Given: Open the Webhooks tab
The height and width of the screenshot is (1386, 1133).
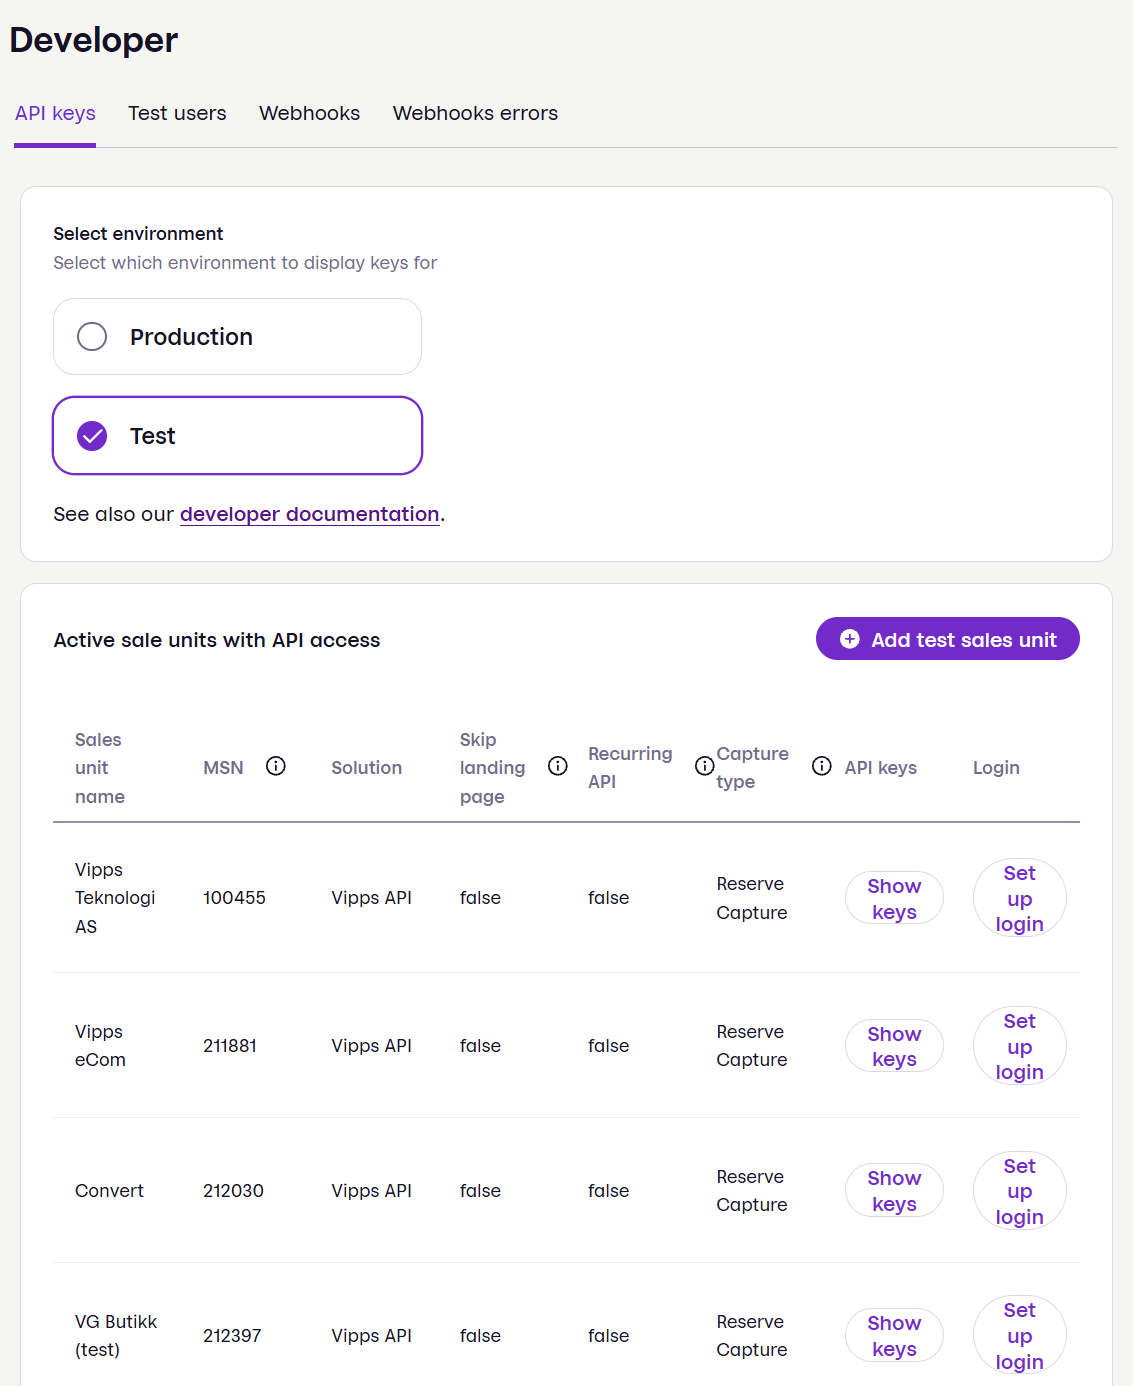Looking at the screenshot, I should pyautogui.click(x=309, y=113).
